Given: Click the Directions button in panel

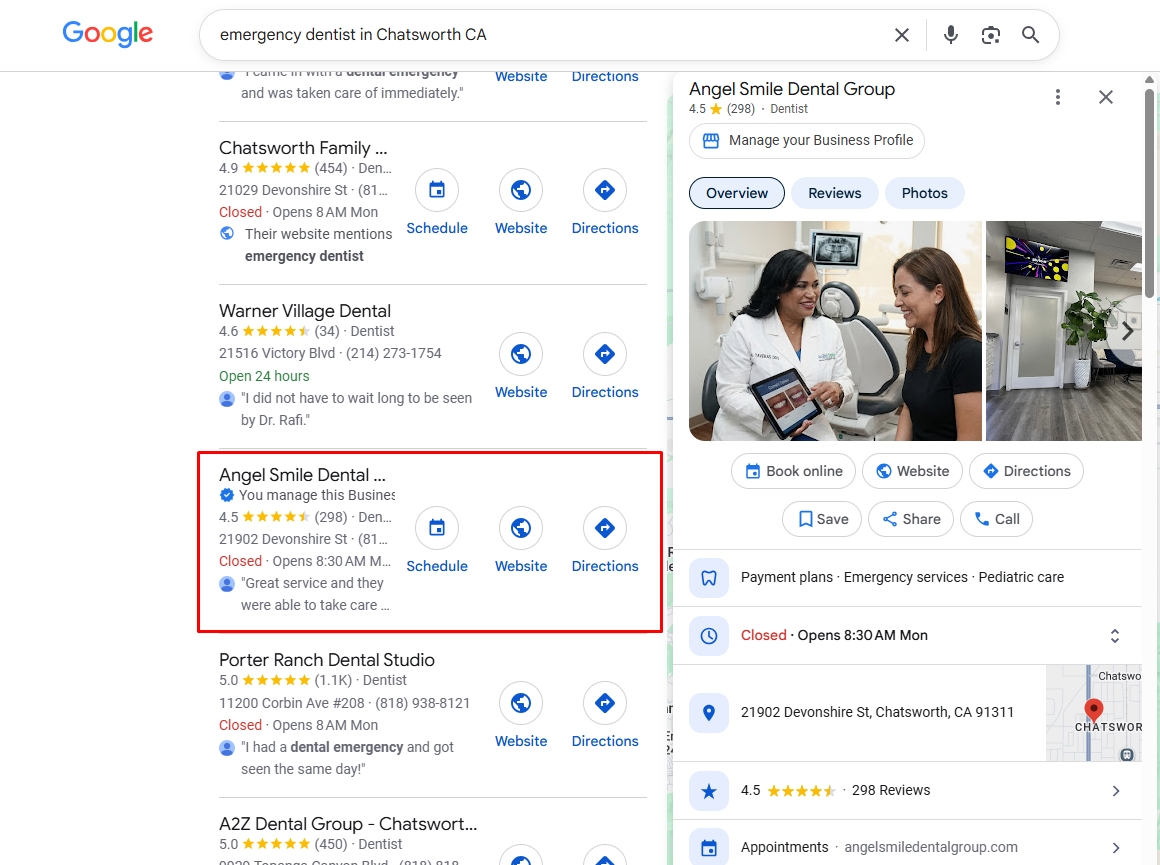Looking at the screenshot, I should coord(1026,471).
